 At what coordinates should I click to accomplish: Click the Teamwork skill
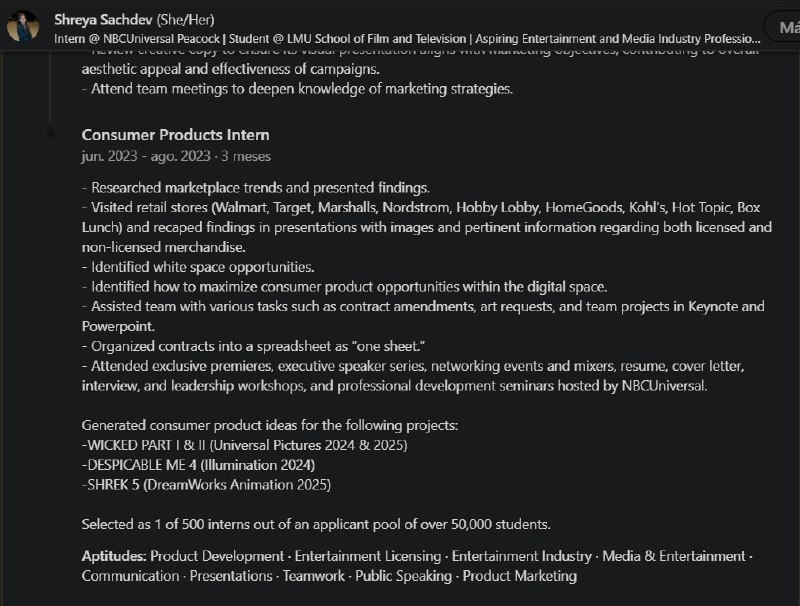[x=313, y=576]
